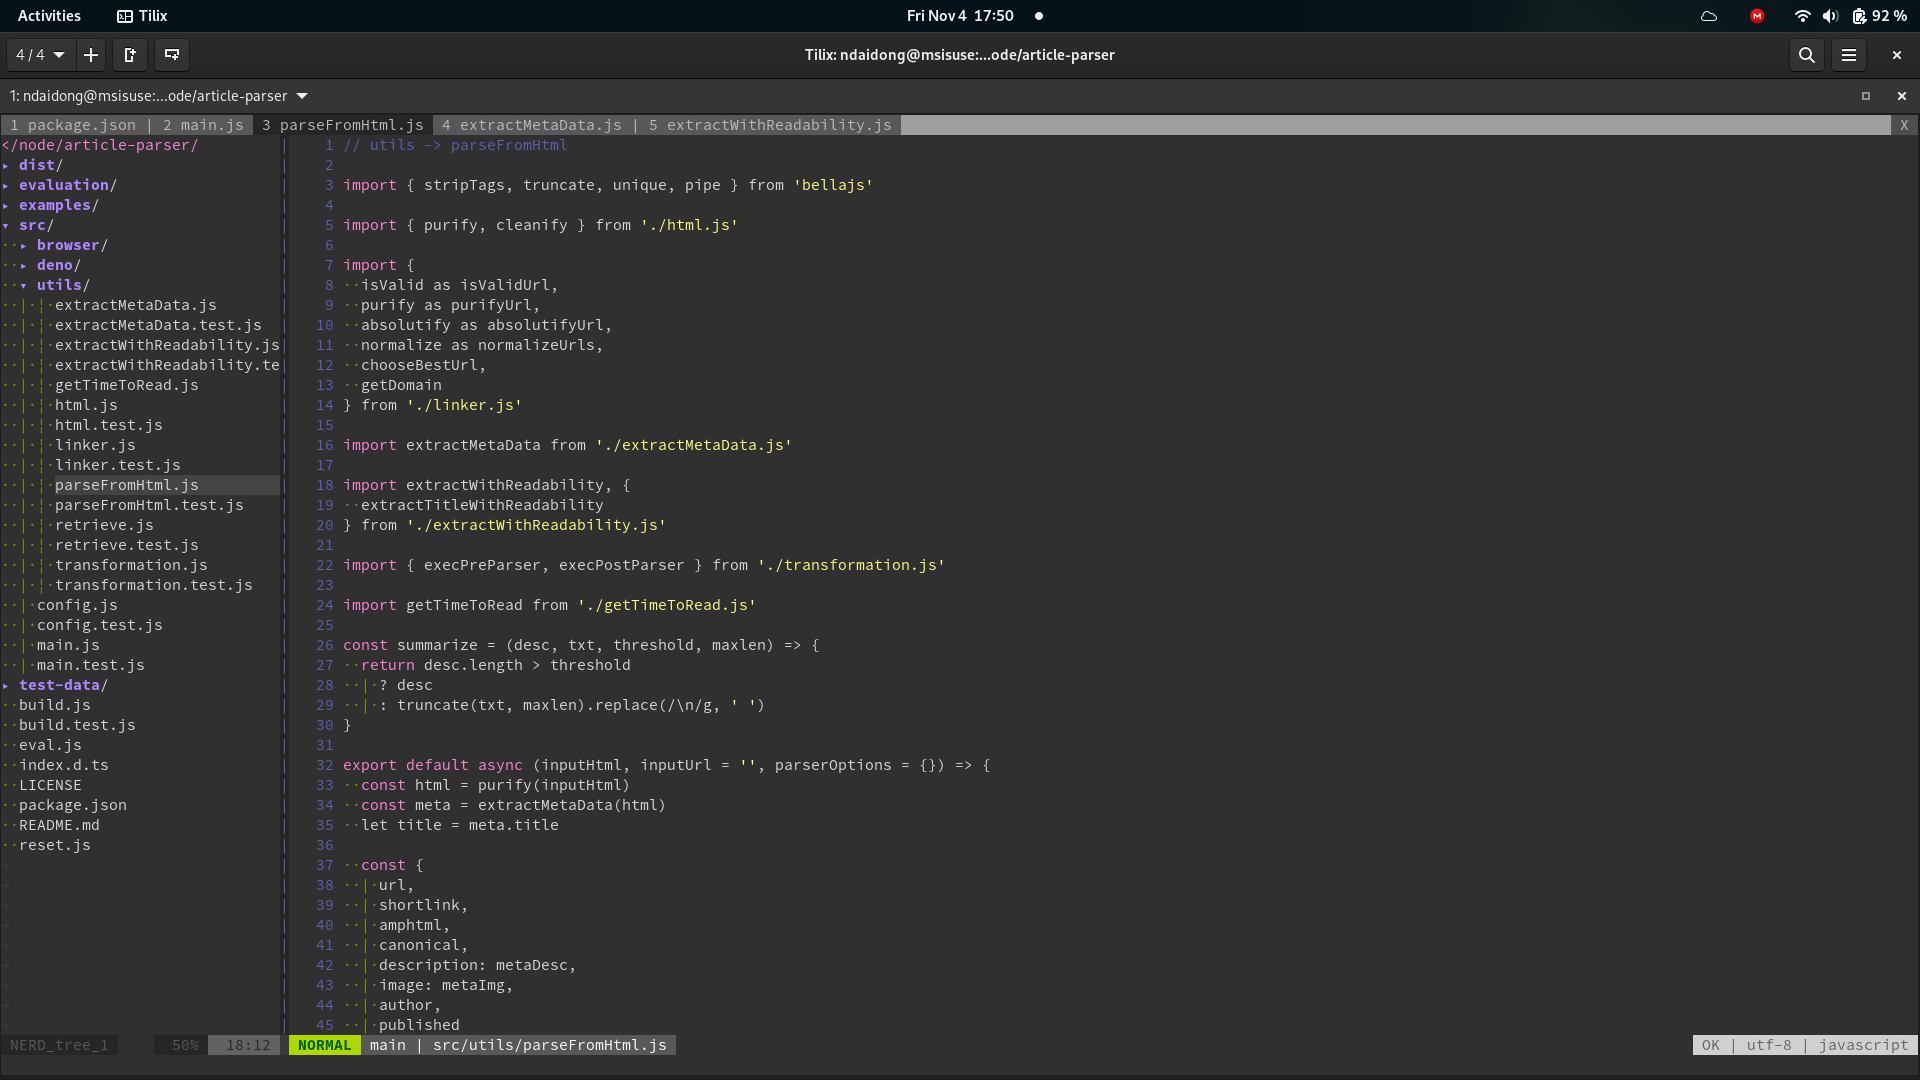Open the Wi-Fi system status icon
Image resolution: width=1920 pixels, height=1080 pixels.
(1802, 16)
